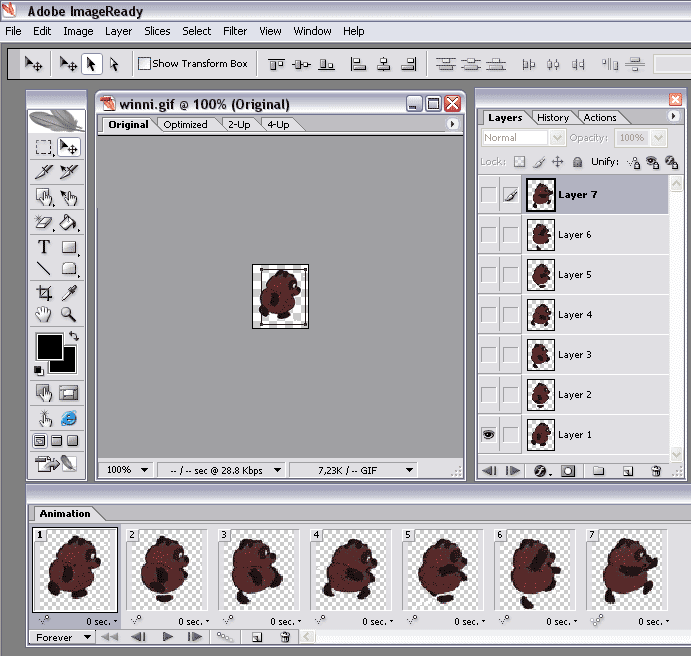The height and width of the screenshot is (656, 691).
Task: Toggle lock all padlock icon
Action: click(x=577, y=162)
